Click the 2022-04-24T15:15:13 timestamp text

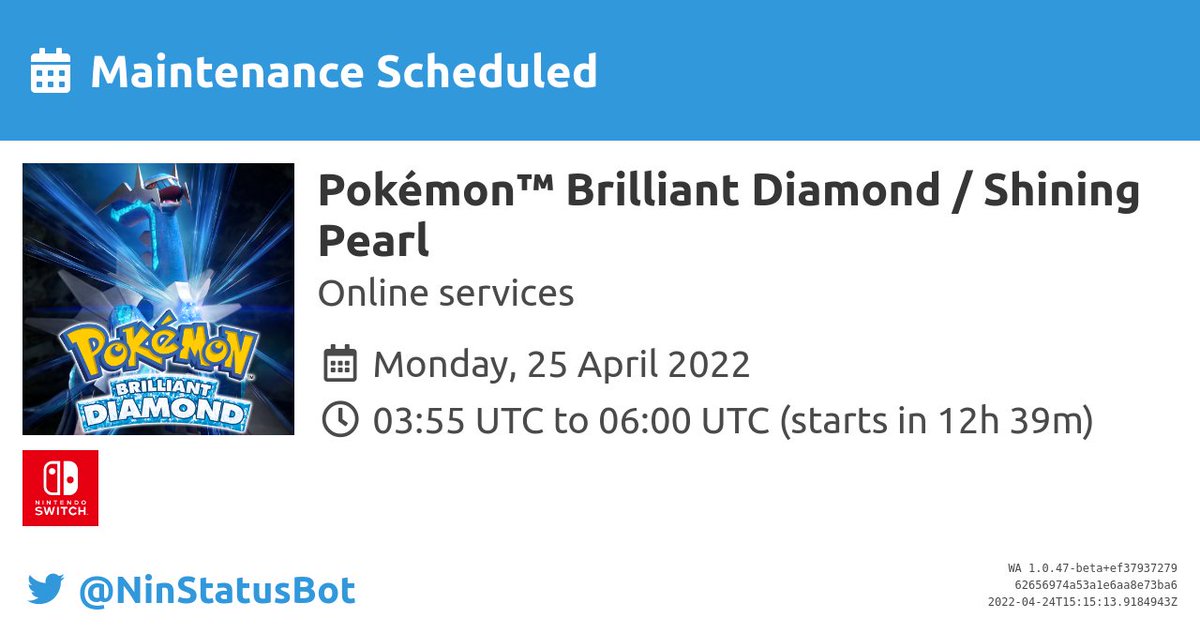(1082, 601)
